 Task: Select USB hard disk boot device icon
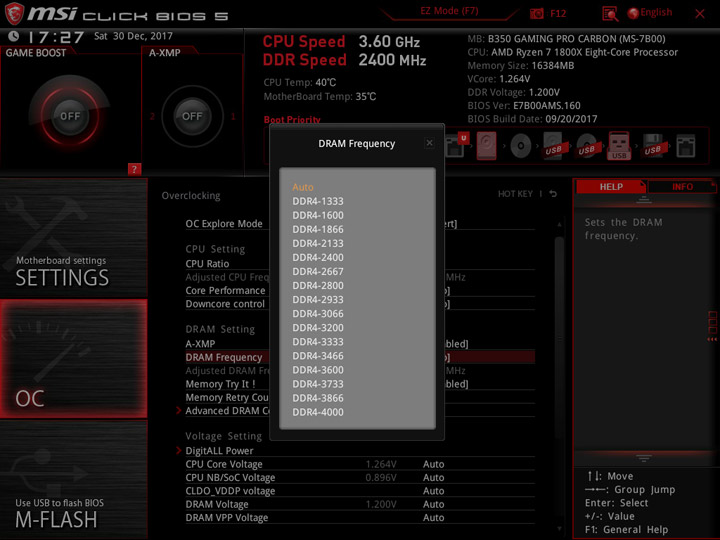click(553, 146)
